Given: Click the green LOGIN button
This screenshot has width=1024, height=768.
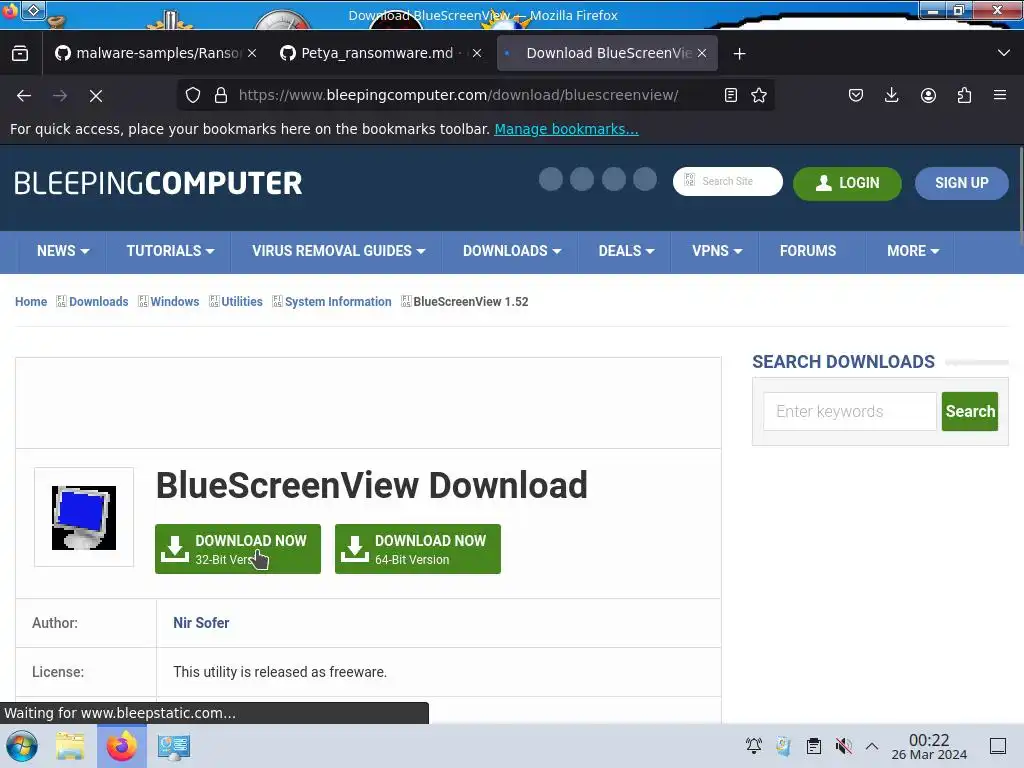Looking at the screenshot, I should click(x=847, y=183).
